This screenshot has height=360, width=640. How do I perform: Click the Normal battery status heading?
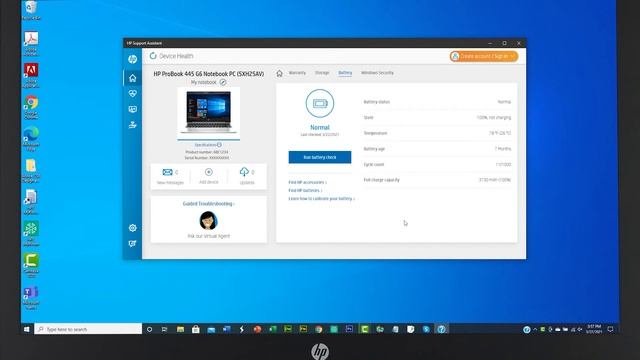[320, 127]
